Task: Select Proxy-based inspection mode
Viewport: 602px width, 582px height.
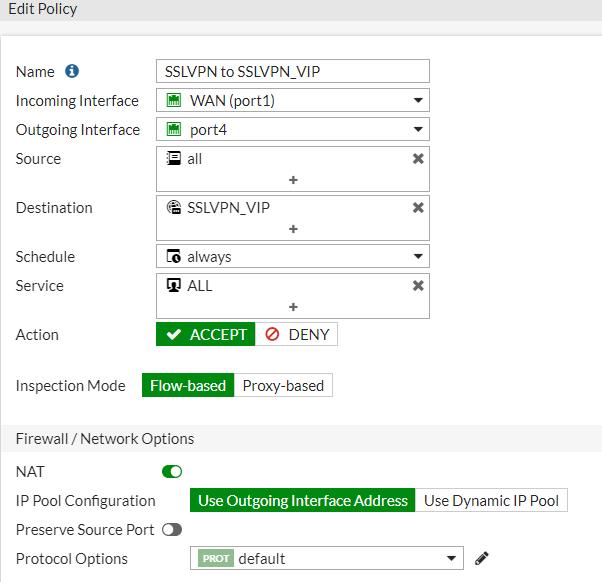Action: [283, 386]
